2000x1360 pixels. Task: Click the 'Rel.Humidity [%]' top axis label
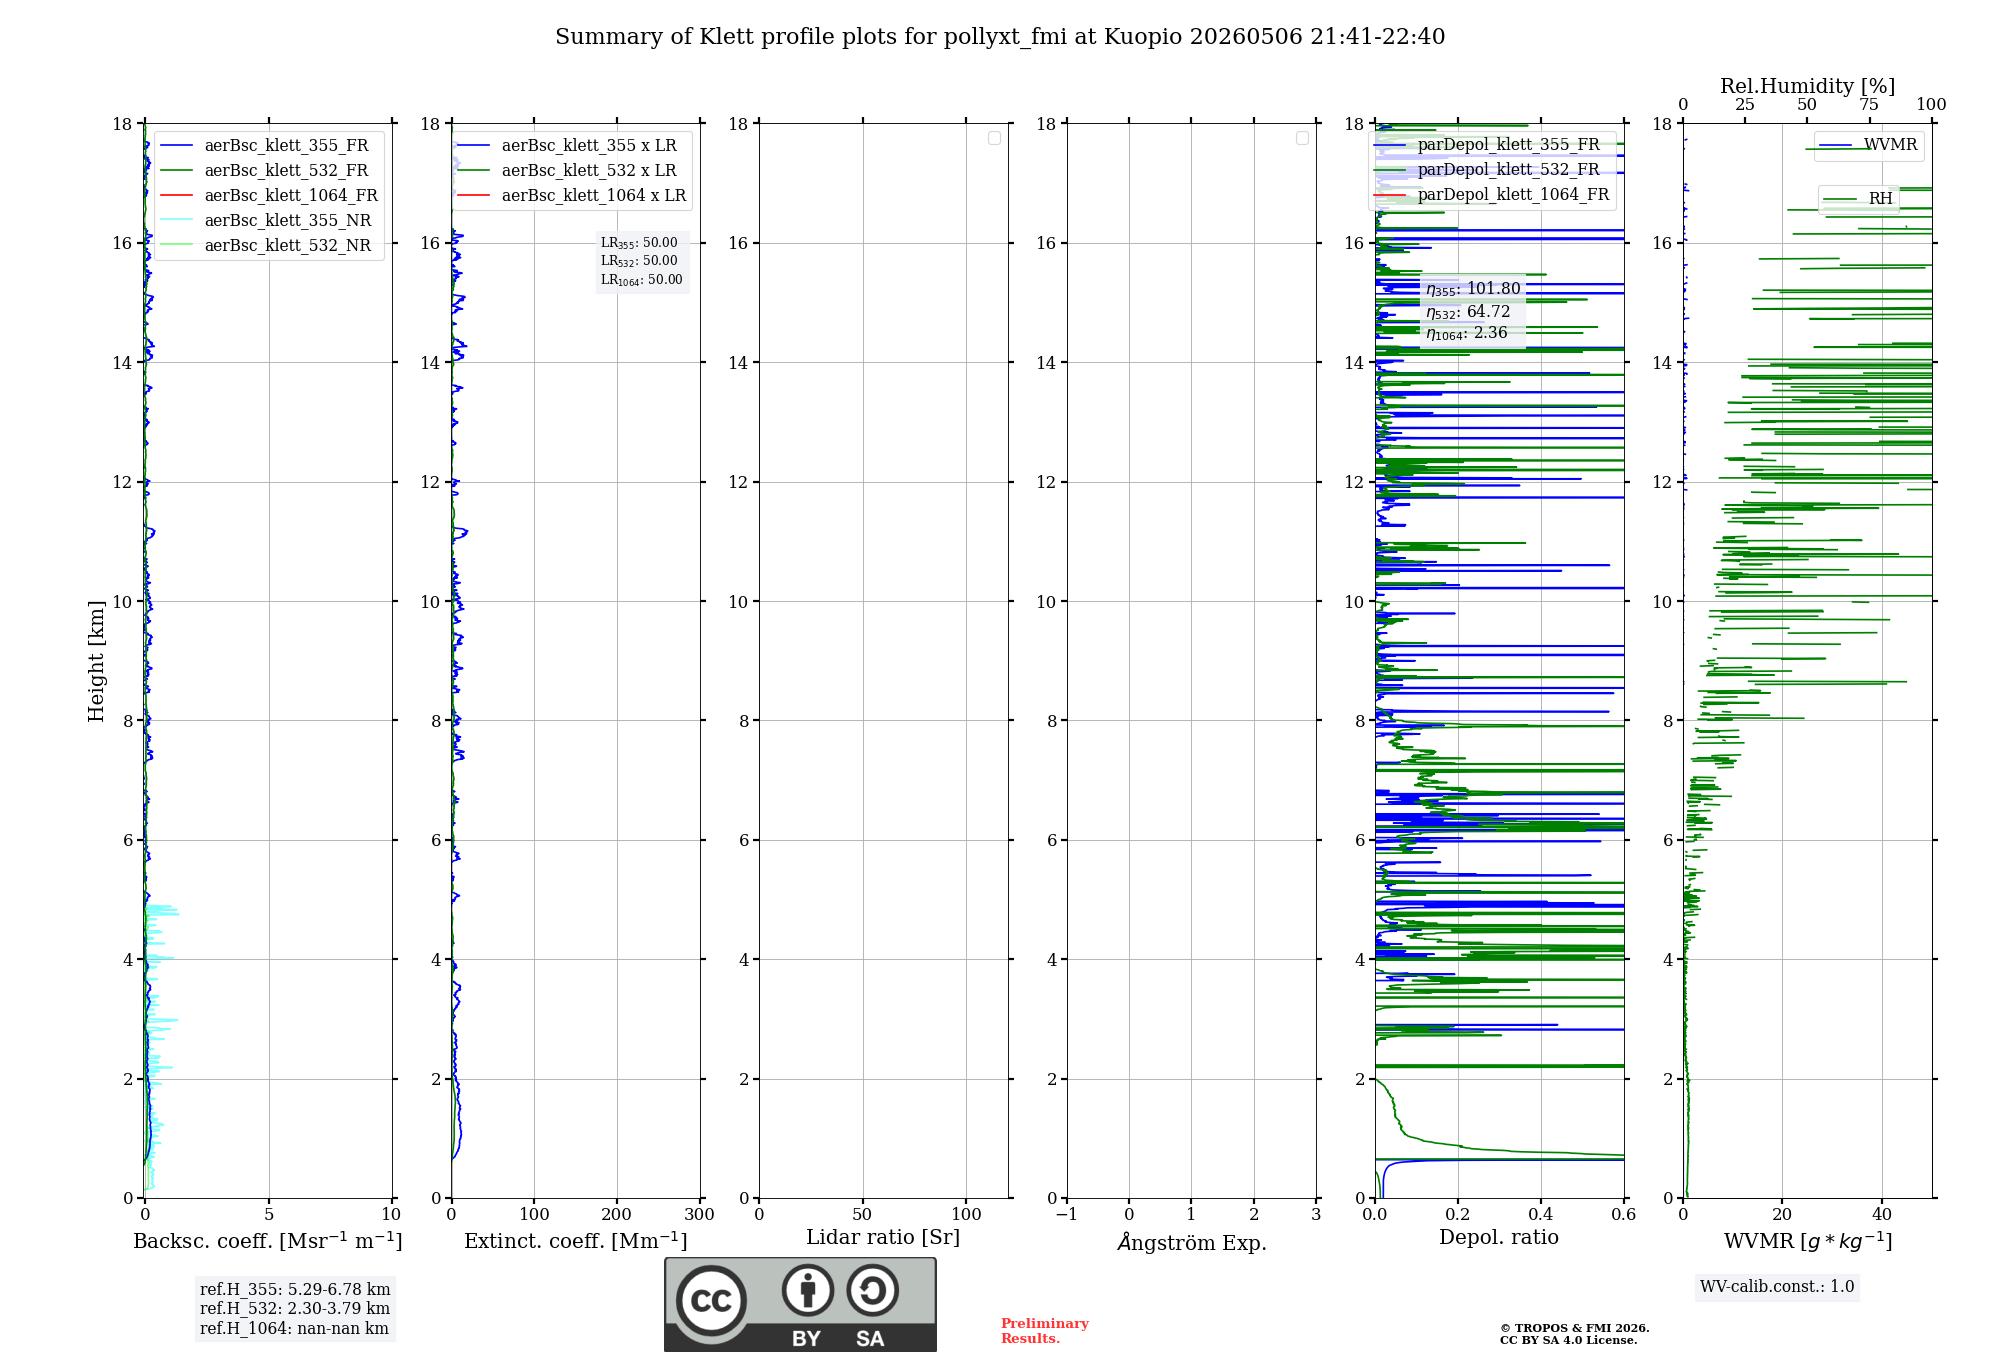[x=1808, y=86]
